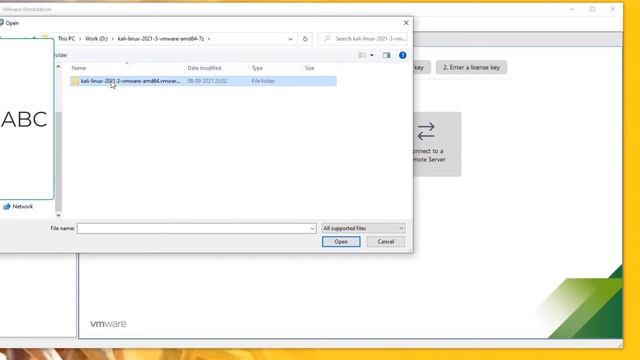Sort files by Date modified column
Screen dimensions: 640x360
(x=204, y=68)
